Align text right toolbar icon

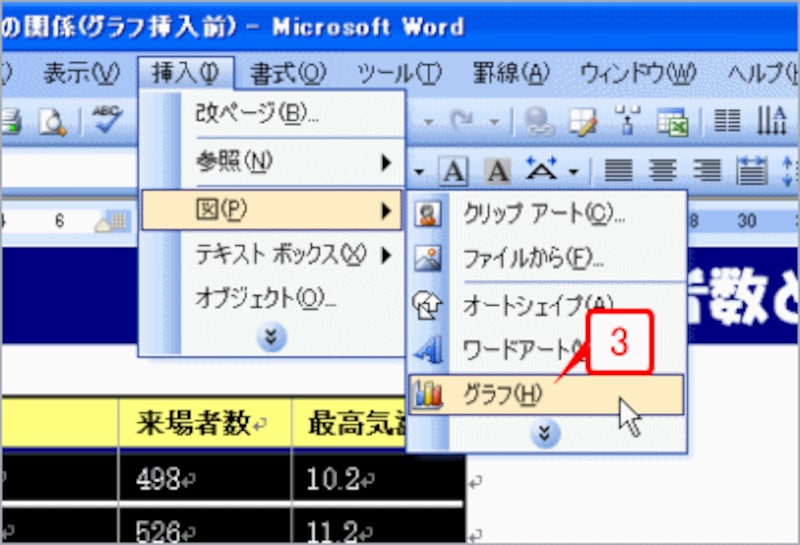pyautogui.click(x=707, y=170)
